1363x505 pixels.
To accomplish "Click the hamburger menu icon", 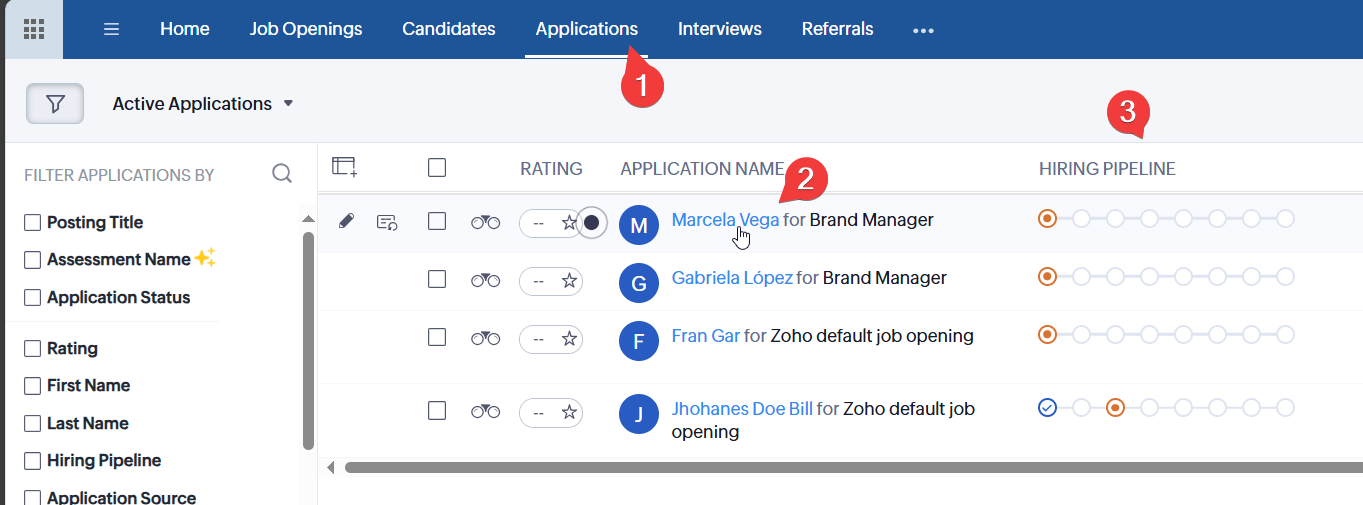I will (x=112, y=29).
